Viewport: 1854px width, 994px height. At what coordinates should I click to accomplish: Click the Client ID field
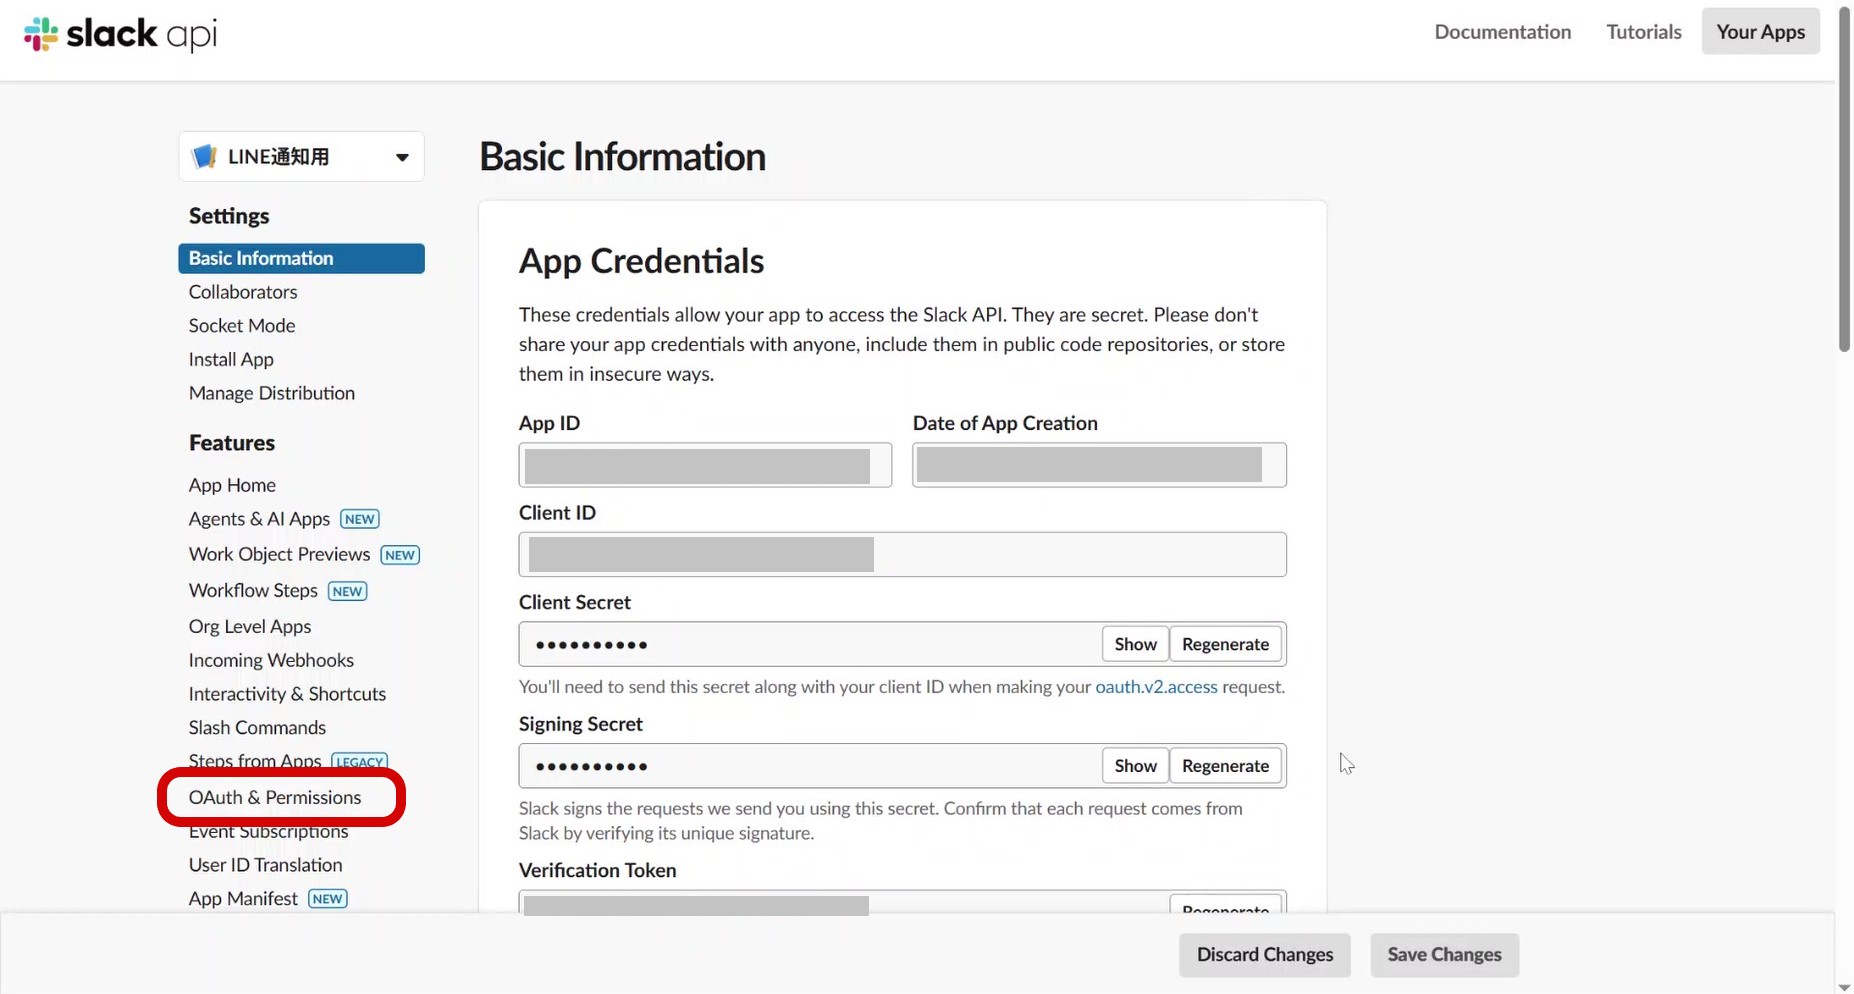pyautogui.click(x=902, y=555)
